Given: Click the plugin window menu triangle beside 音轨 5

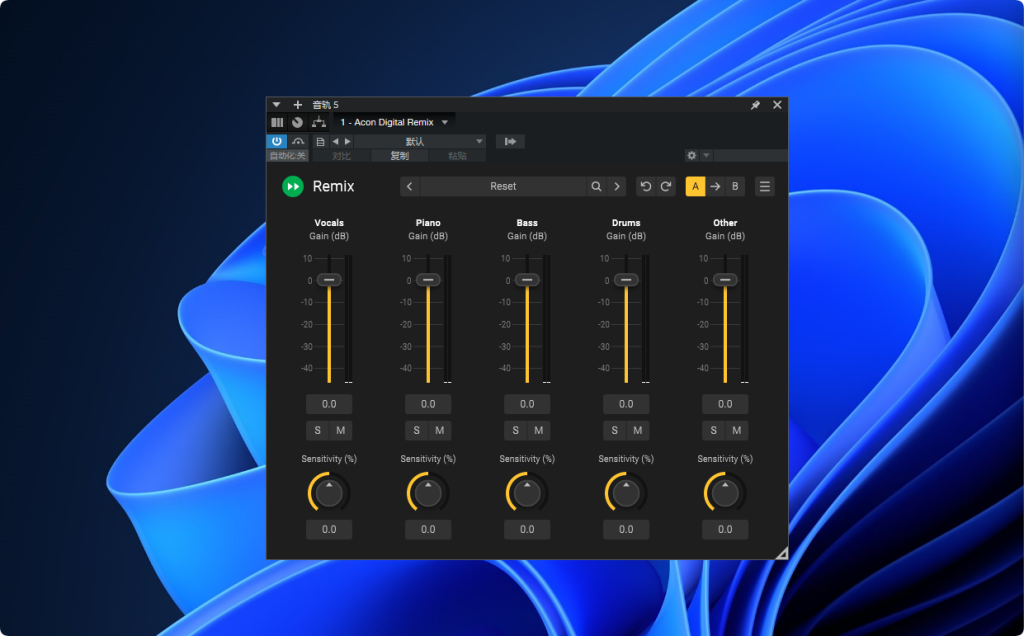Looking at the screenshot, I should tap(276, 104).
